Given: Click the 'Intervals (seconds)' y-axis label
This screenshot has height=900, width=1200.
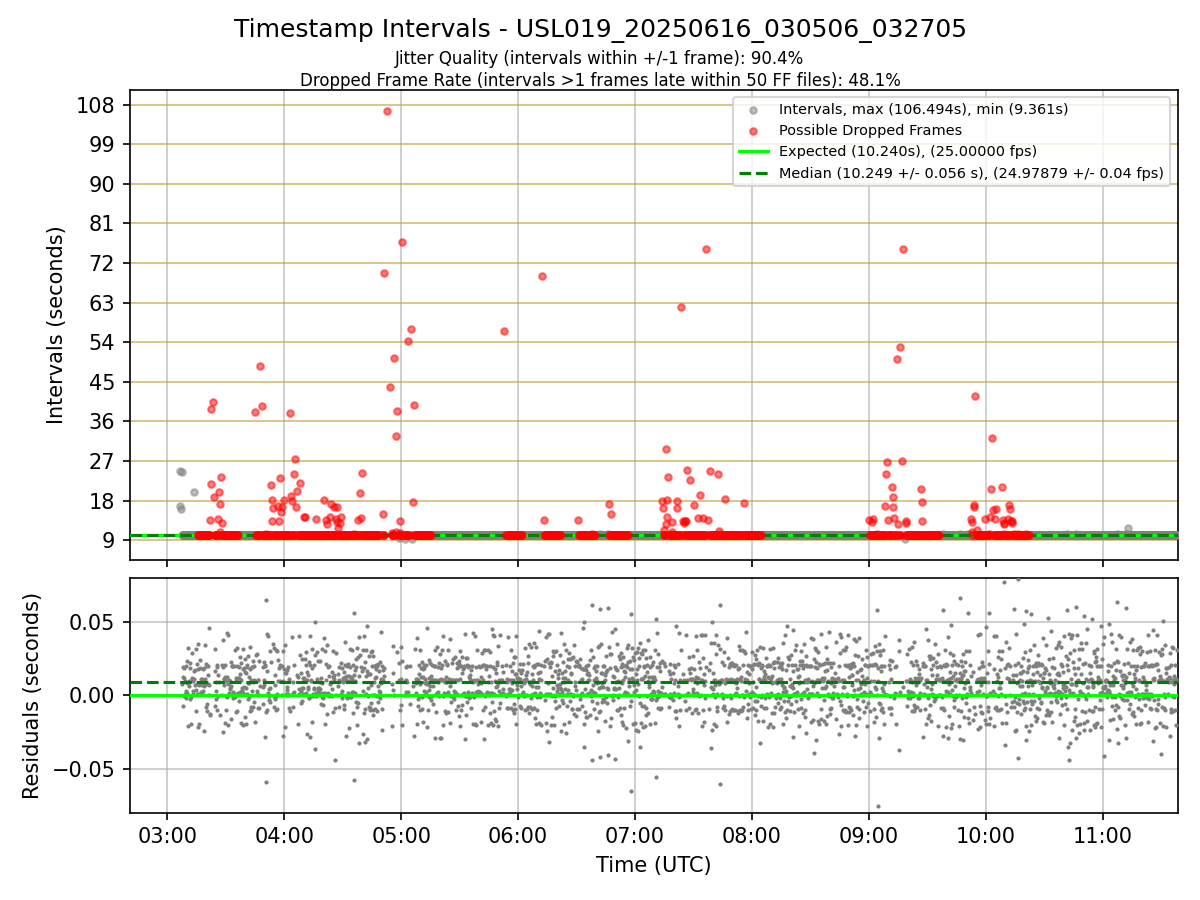Looking at the screenshot, I should (x=56, y=325).
